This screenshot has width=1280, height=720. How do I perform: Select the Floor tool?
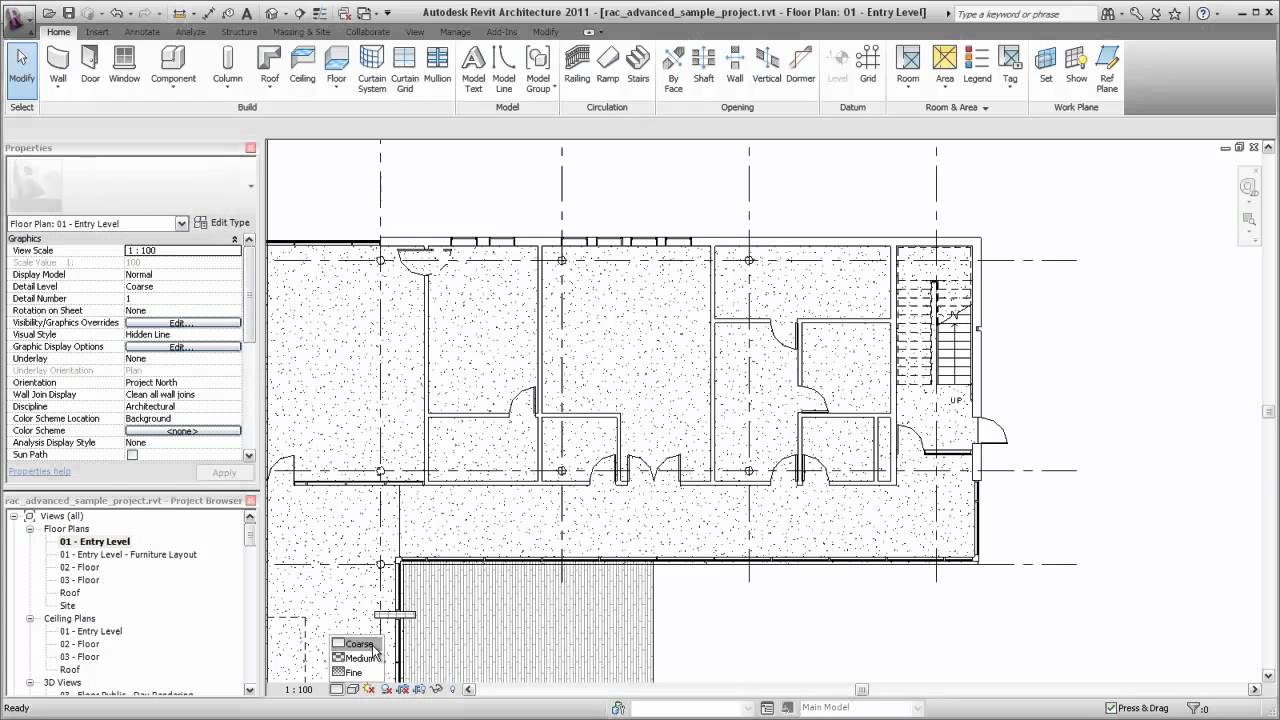[336, 66]
